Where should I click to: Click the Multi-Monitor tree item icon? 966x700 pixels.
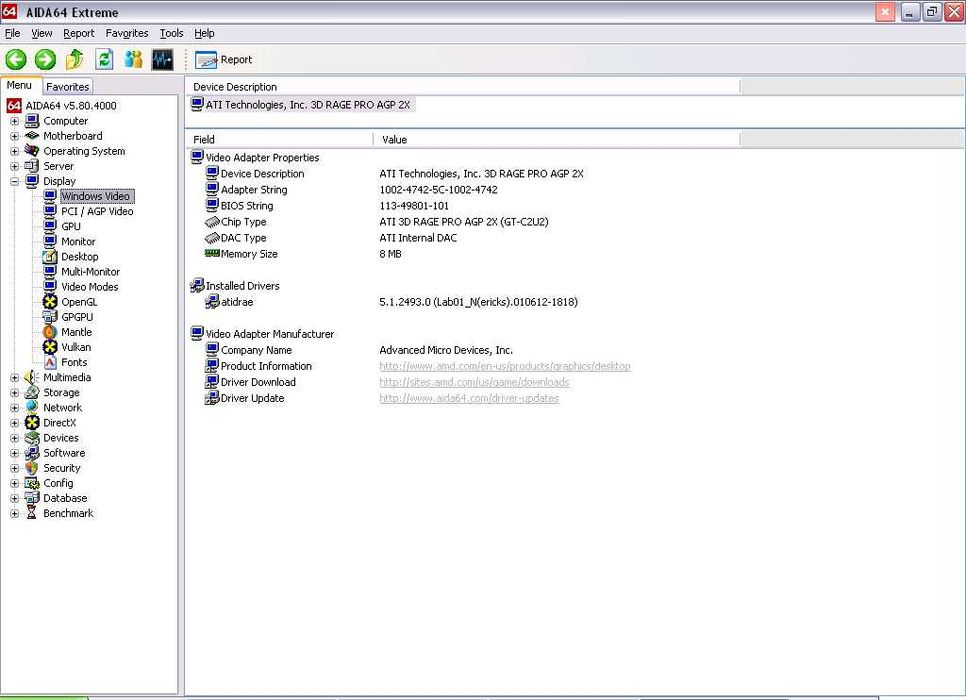click(50, 272)
